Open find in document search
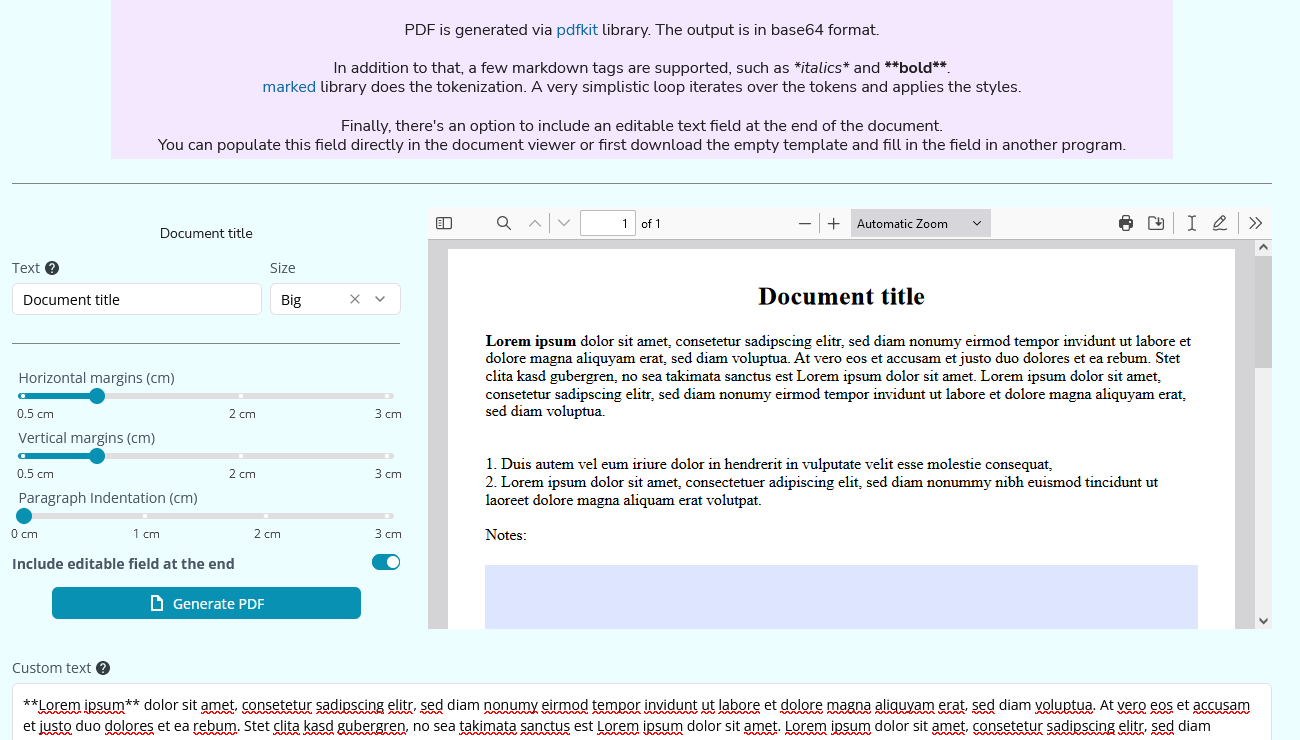 [x=504, y=223]
